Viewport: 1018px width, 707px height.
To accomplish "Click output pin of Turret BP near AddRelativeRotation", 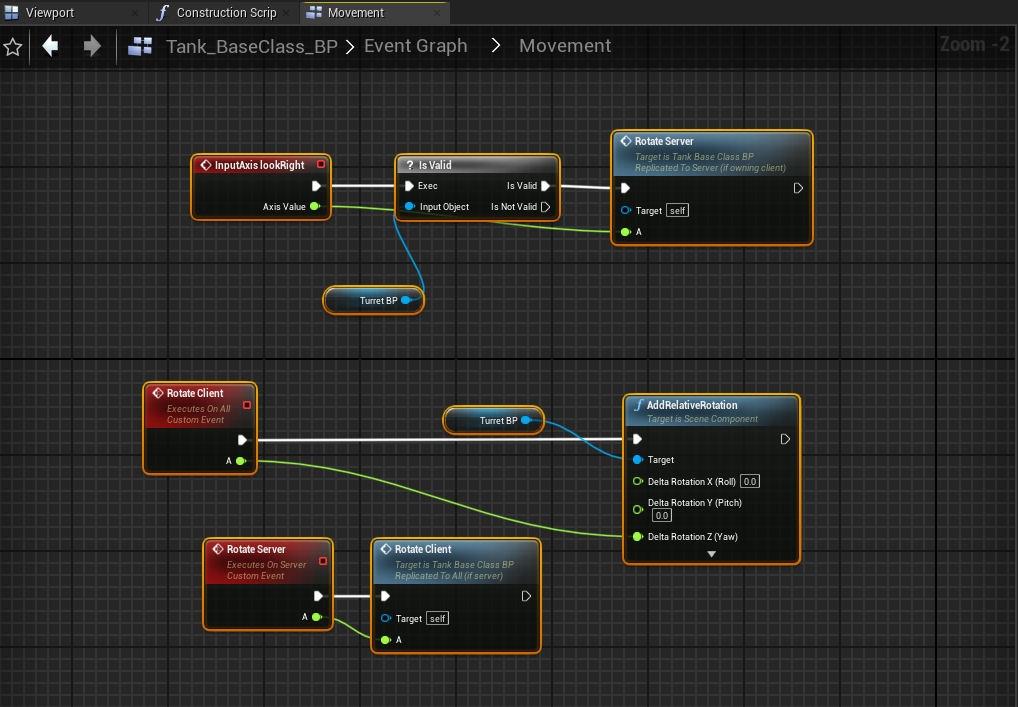I will point(527,420).
